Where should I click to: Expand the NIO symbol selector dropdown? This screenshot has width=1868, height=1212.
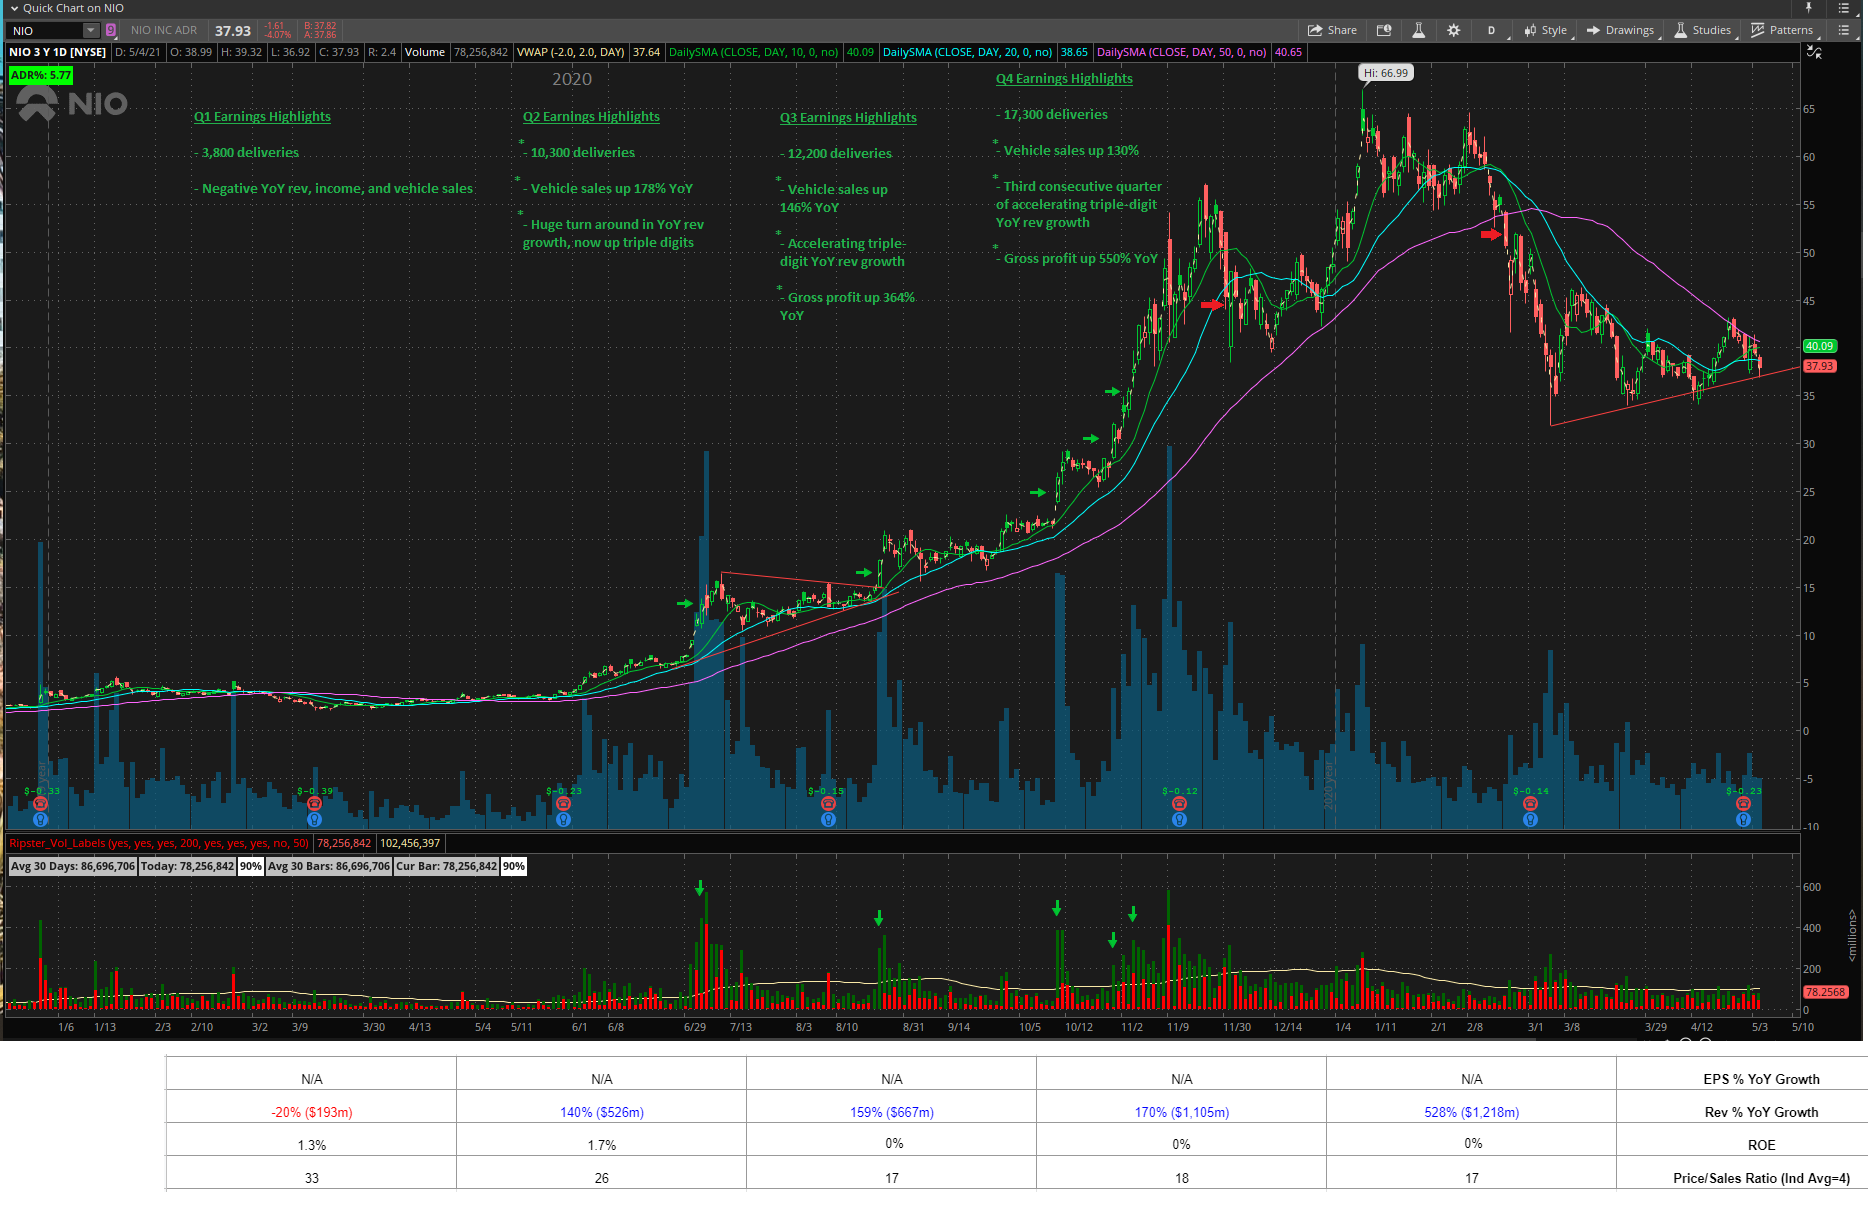click(x=91, y=31)
